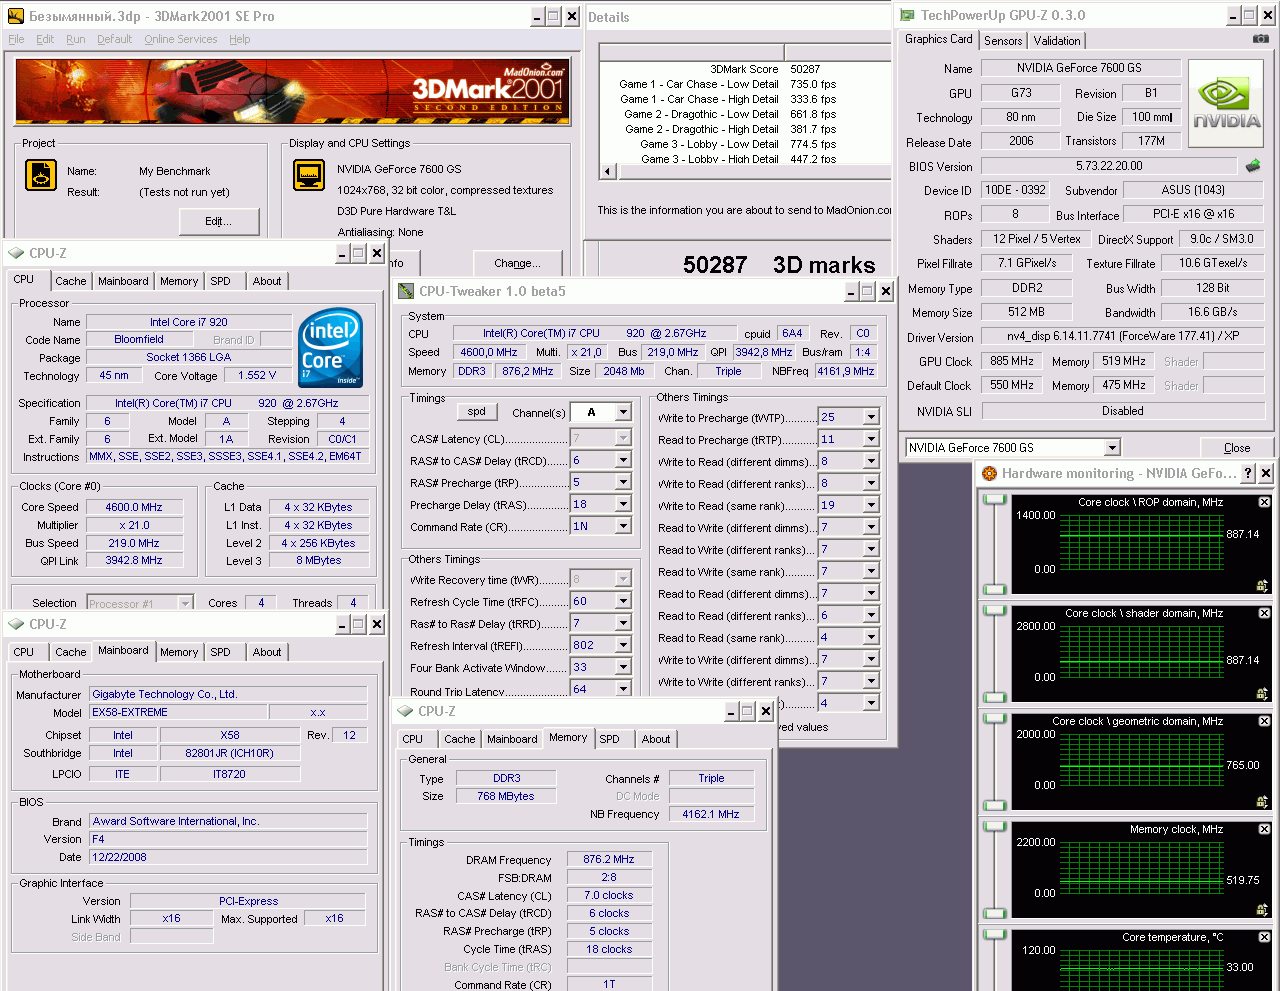
Task: Click the Hardware monitoring title bar gear icon
Action: point(989,473)
